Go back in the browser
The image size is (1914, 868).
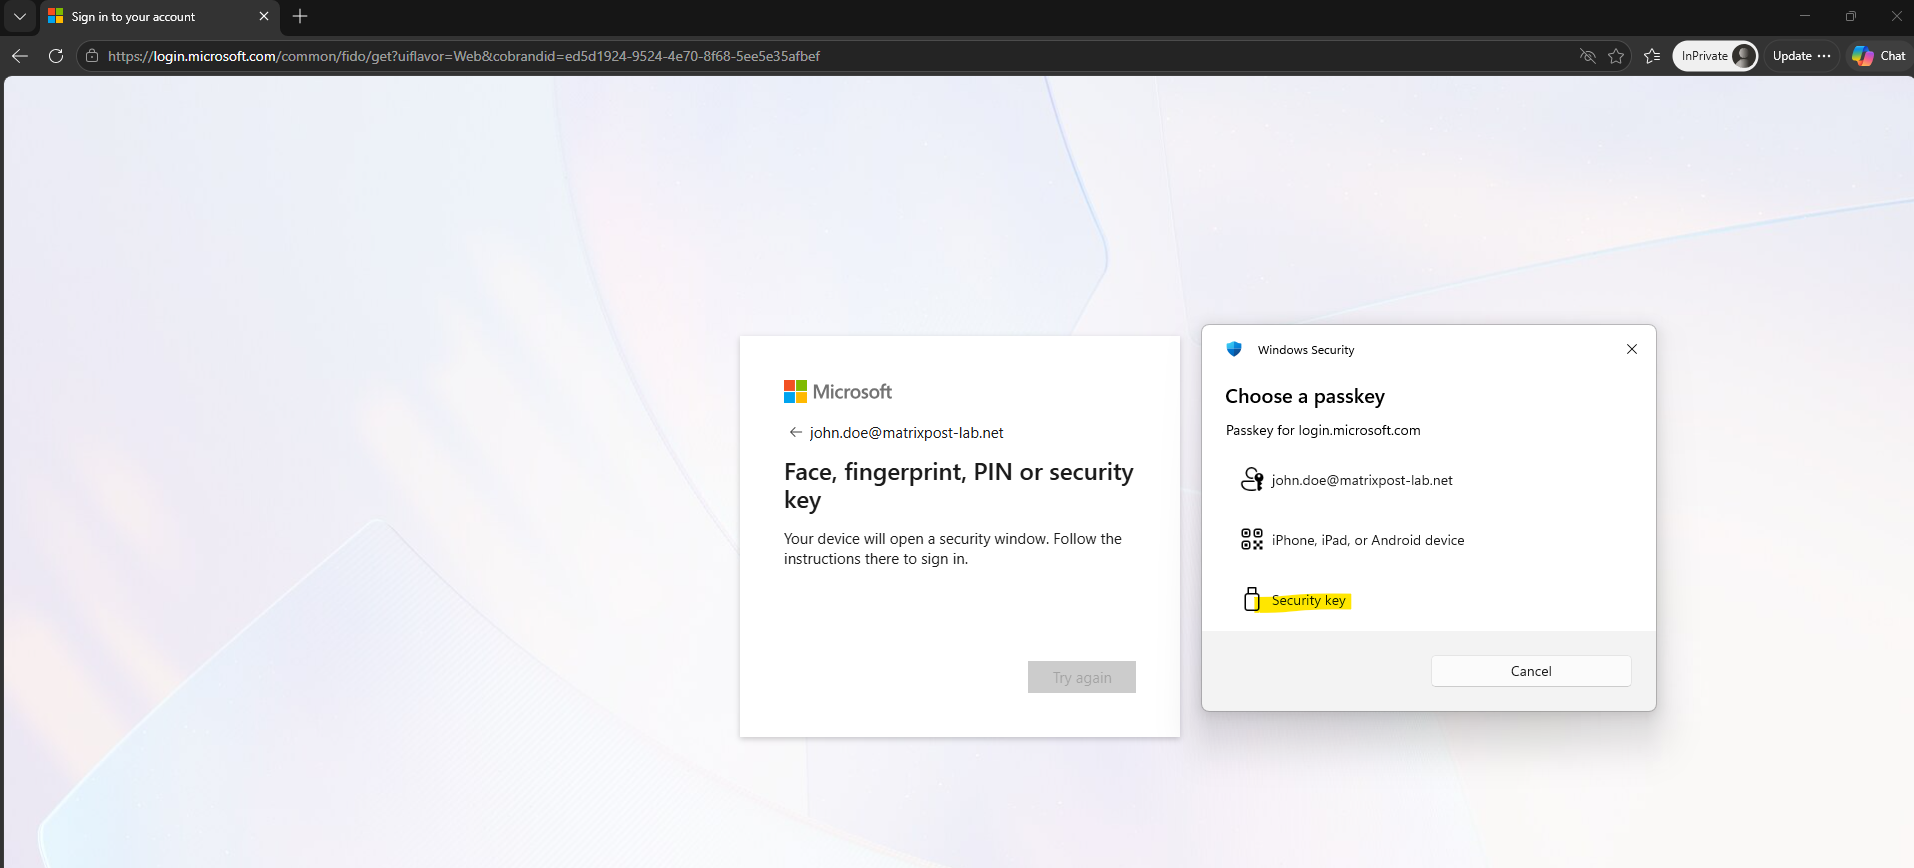(x=20, y=56)
